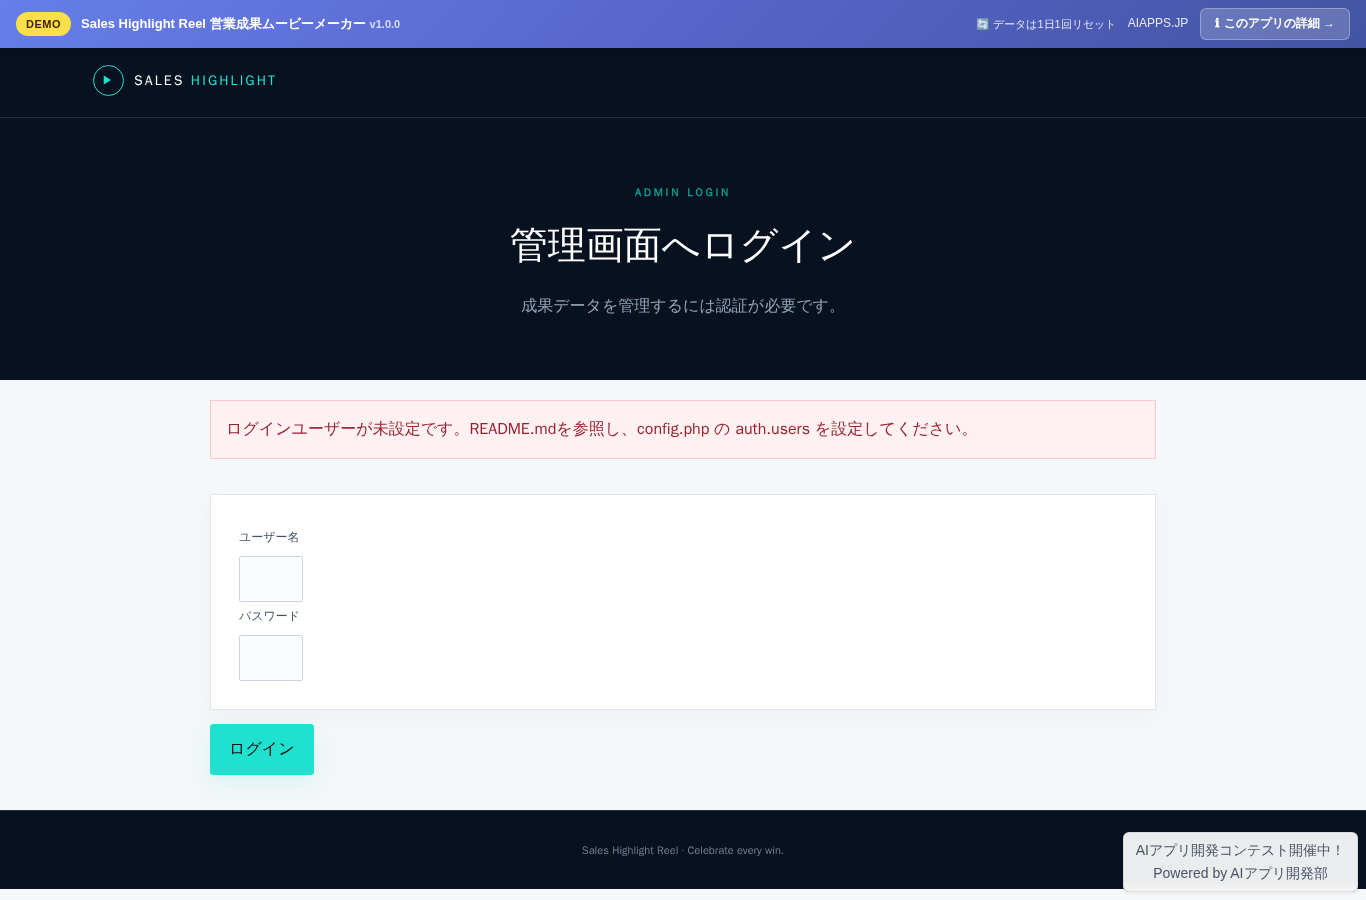
Task: Submit with the ログイン button
Action: [262, 749]
